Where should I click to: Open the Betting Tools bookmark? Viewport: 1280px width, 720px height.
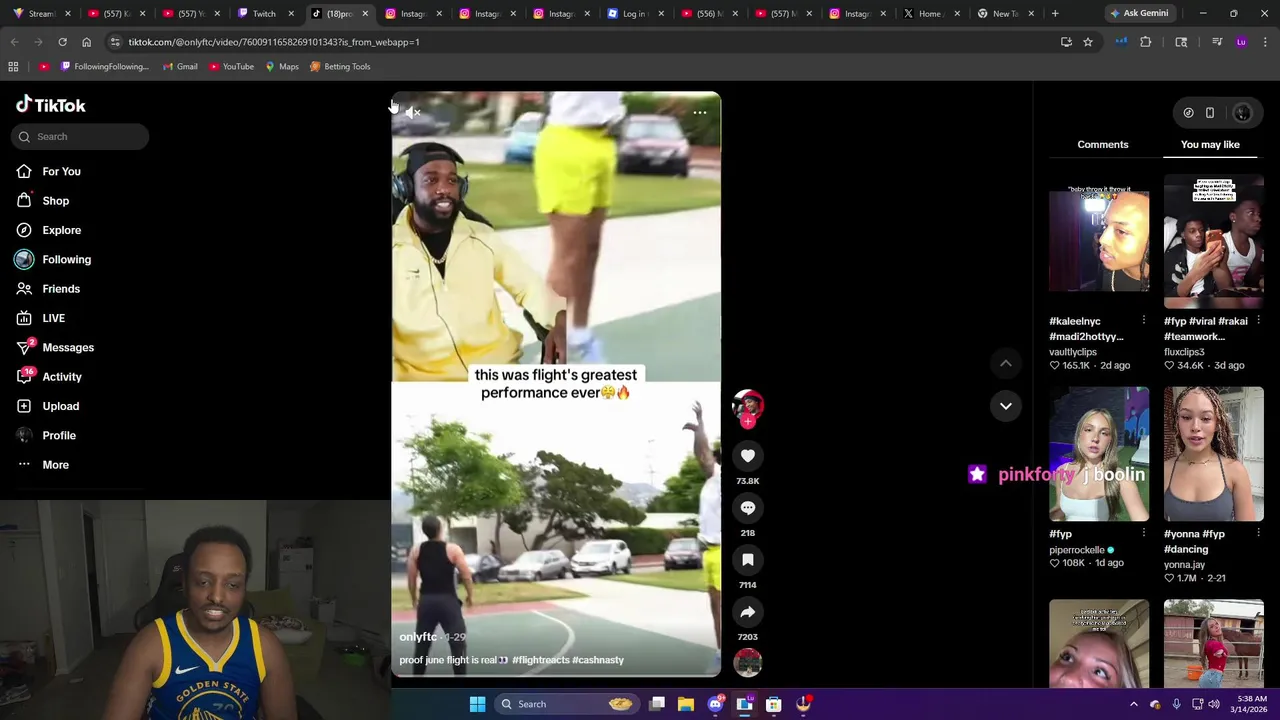(x=340, y=67)
